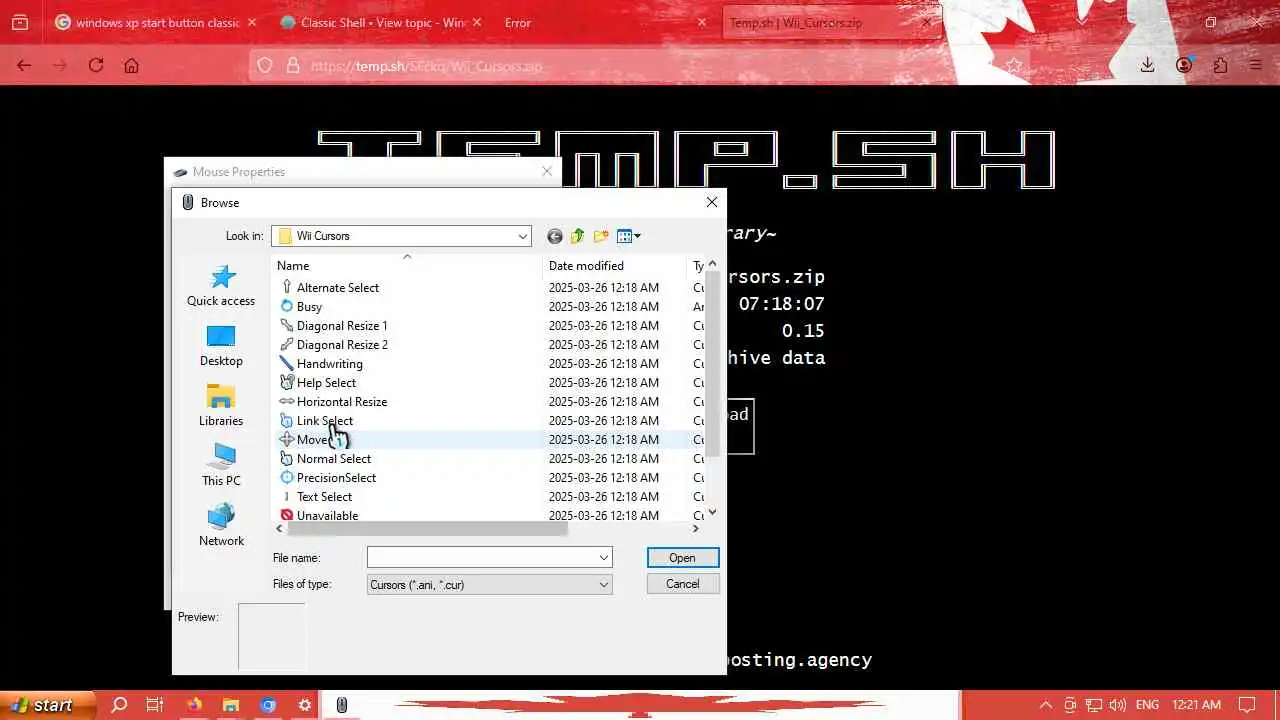Go to last folder visited in Browse dialog
Screen dimensions: 1280x720
(x=555, y=236)
